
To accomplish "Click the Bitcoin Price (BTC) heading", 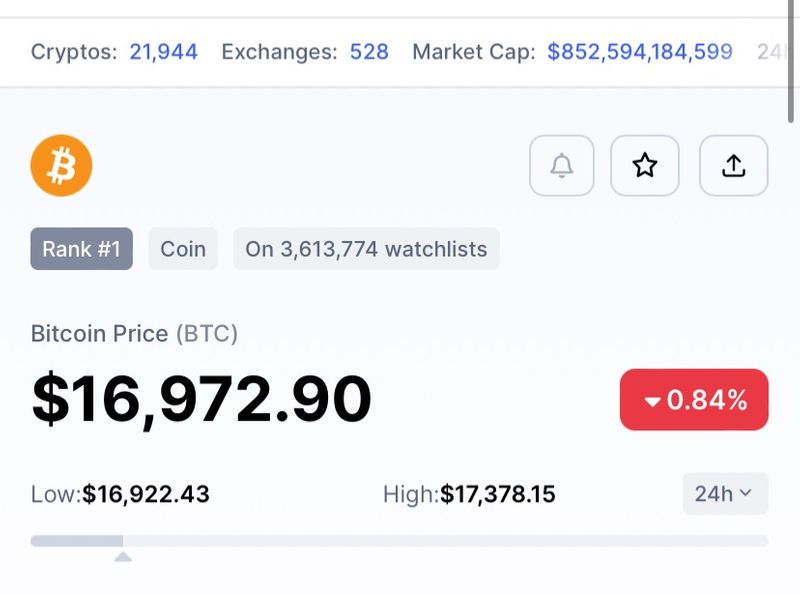I will [134, 334].
